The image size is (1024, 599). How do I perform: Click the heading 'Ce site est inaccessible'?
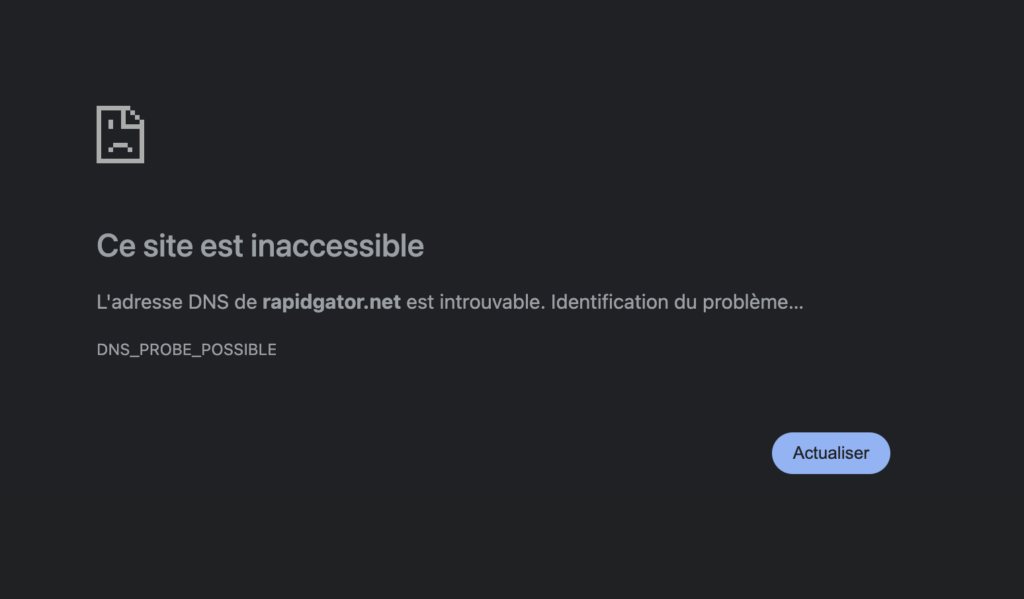point(260,246)
